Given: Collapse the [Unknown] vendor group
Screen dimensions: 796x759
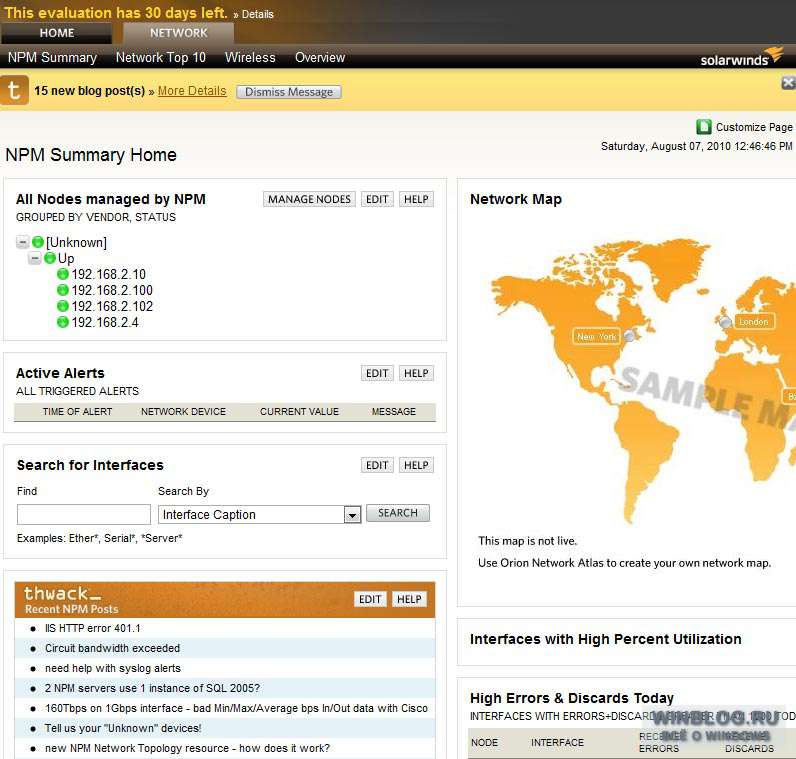Looking at the screenshot, I should point(22,242).
